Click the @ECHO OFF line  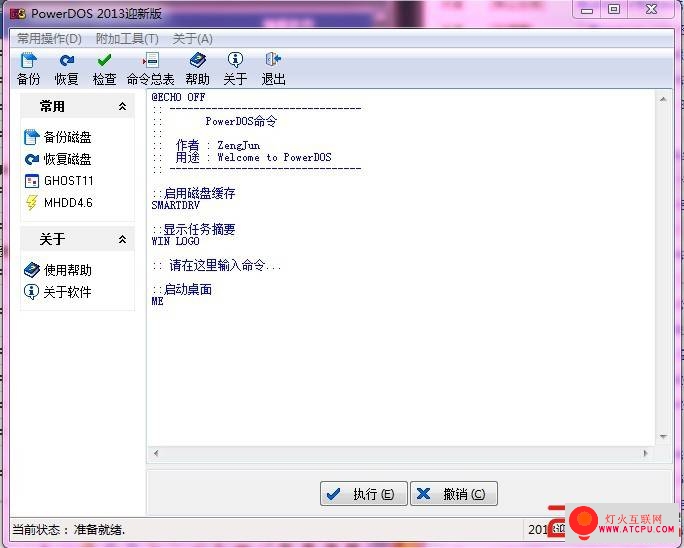[178, 97]
